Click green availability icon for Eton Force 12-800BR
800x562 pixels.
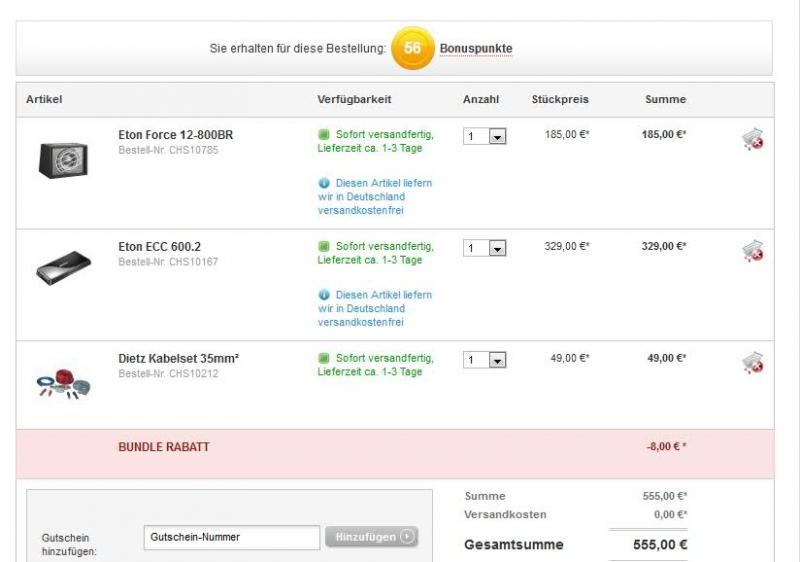pos(323,135)
